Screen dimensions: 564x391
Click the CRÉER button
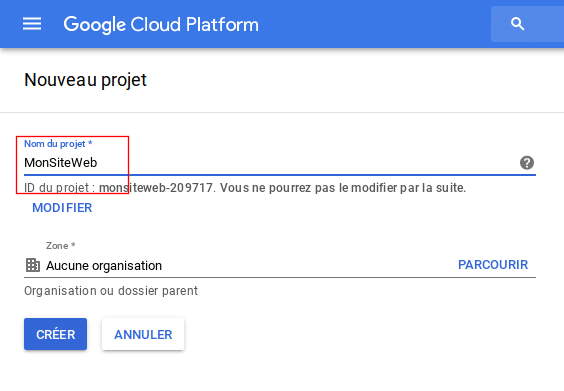point(55,334)
